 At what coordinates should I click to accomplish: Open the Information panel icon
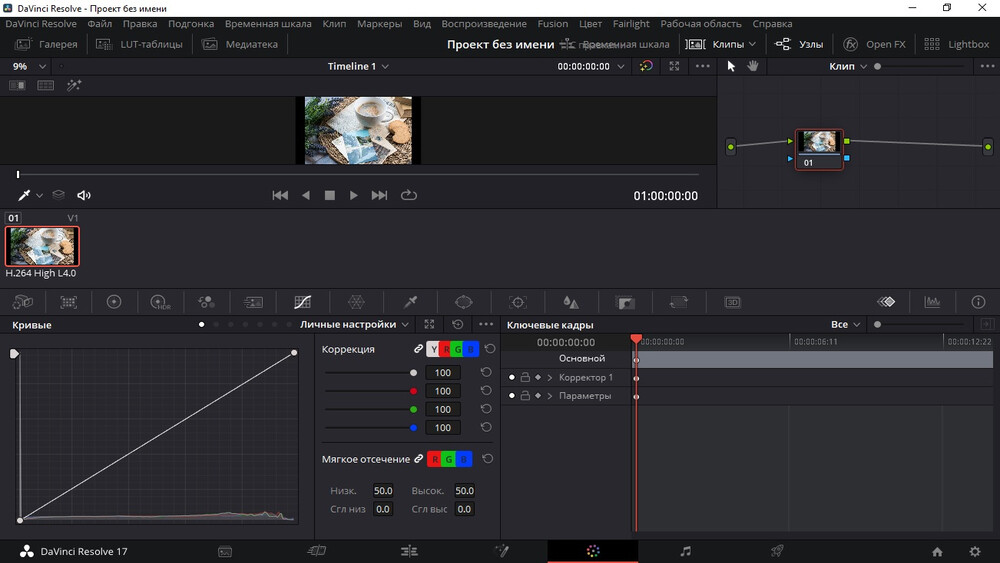[978, 302]
